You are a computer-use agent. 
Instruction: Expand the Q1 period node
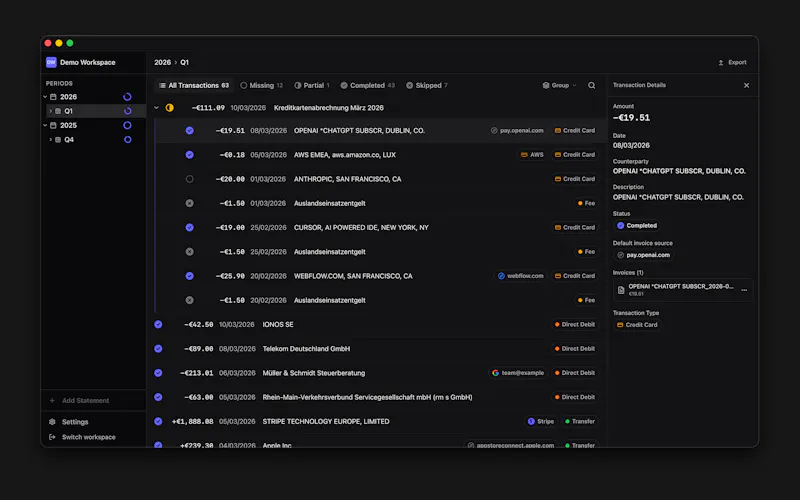point(51,111)
